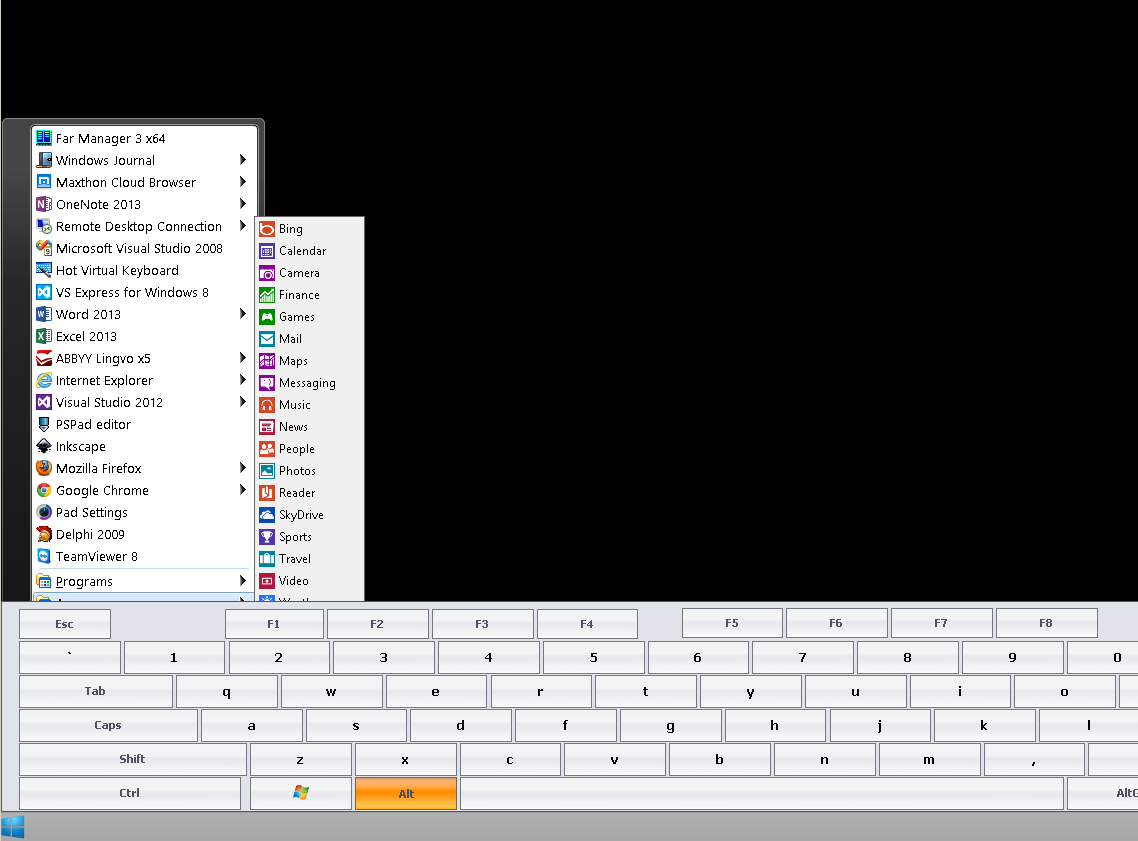Screen dimensions: 1138x841
Task: Click the Delphi 2009 icon
Action: click(44, 534)
